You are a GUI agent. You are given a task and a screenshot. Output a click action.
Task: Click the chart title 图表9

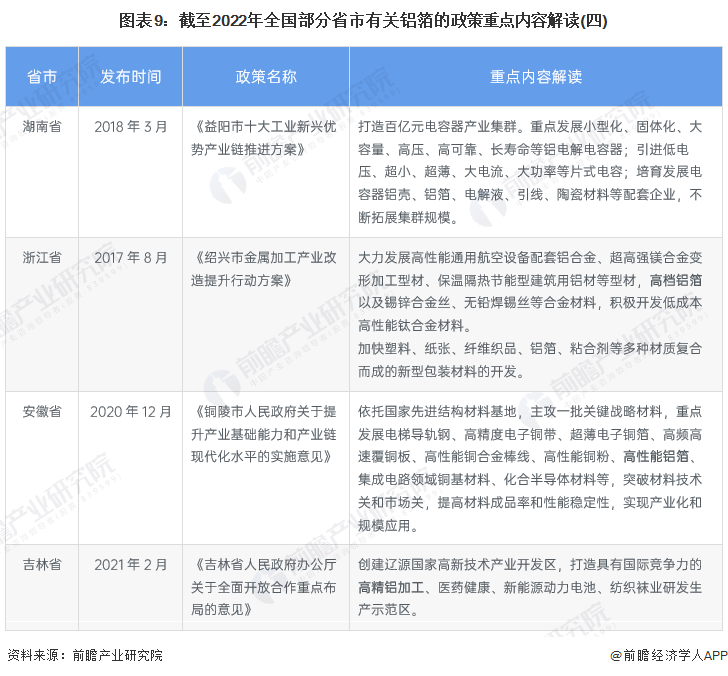click(x=363, y=20)
